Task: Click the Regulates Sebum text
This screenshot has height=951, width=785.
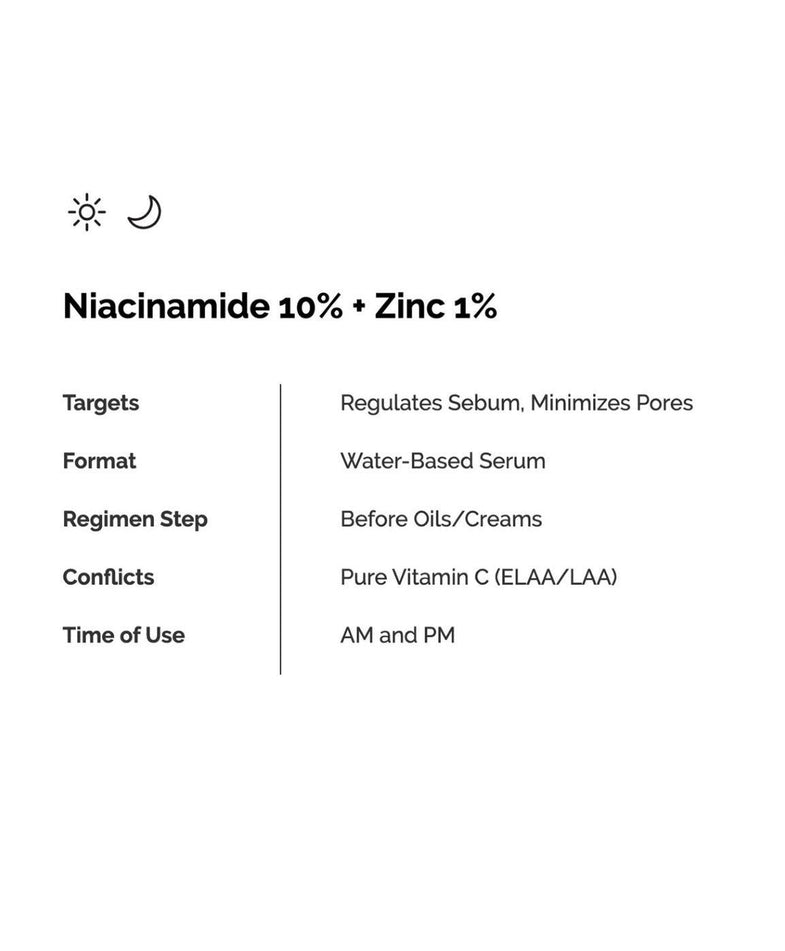Action: pos(431,403)
